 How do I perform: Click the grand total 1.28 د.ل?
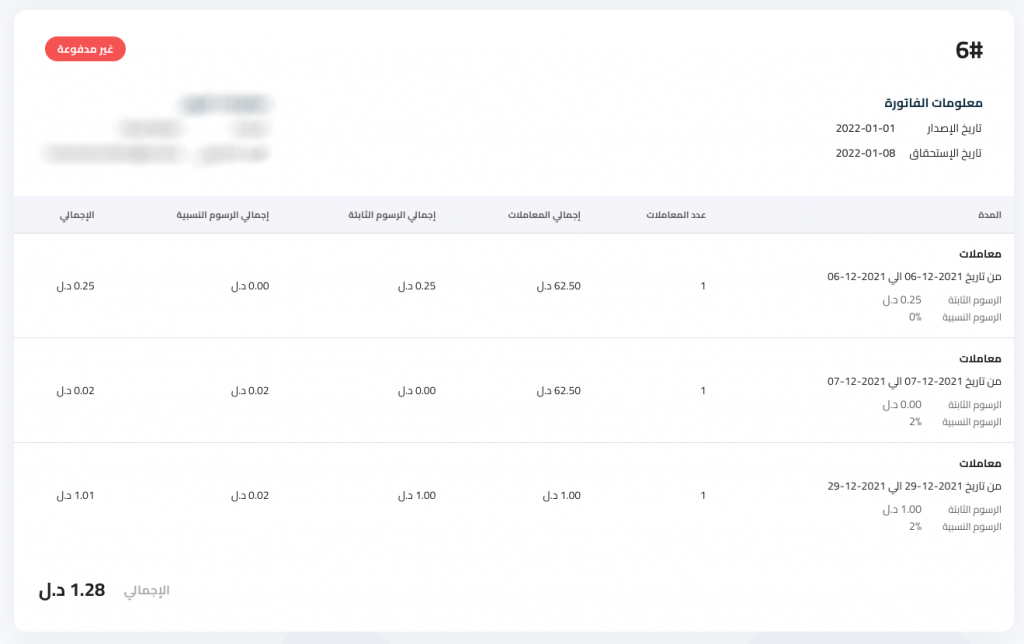coord(72,590)
